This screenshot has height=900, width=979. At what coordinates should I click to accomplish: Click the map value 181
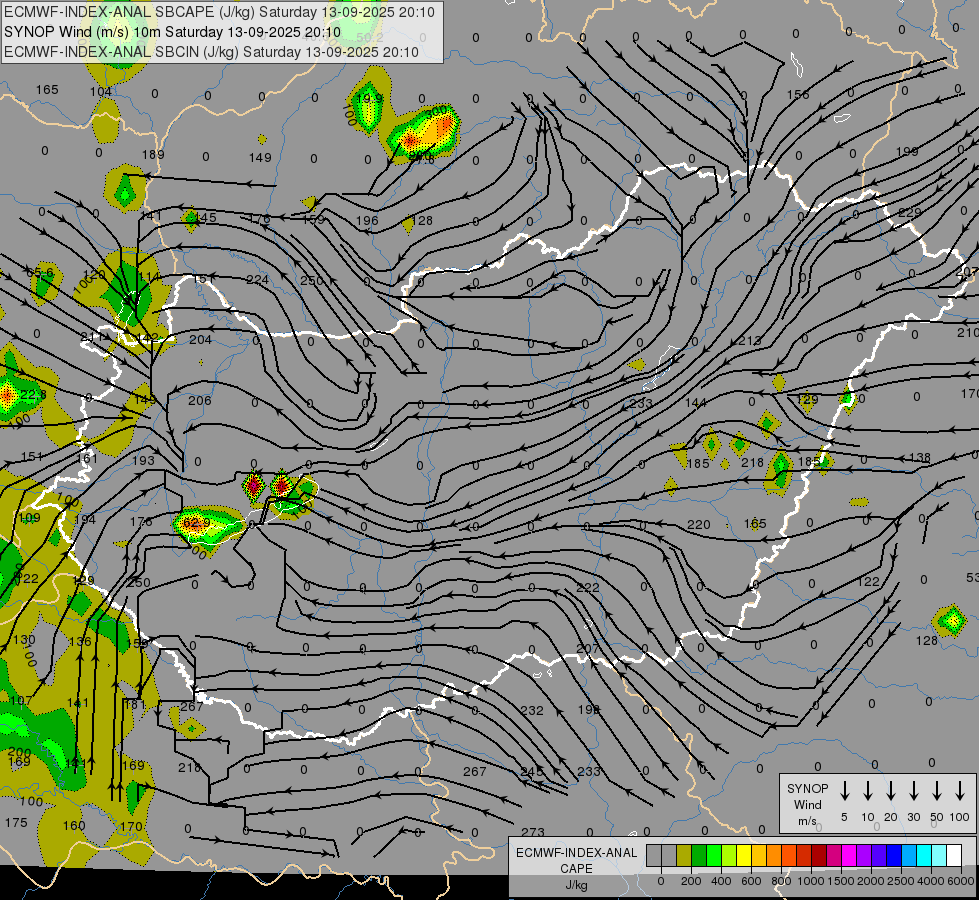point(135,705)
